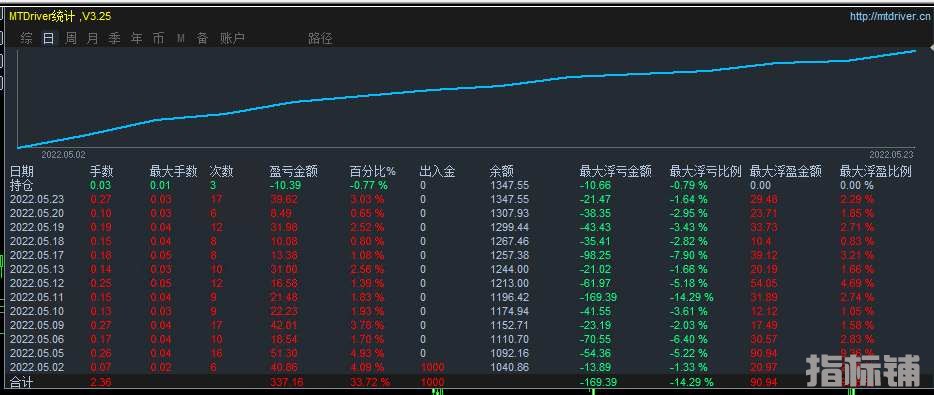Viewport: 934px width, 395px height.
Task: Switch to the 账户 account tab
Action: tap(232, 39)
